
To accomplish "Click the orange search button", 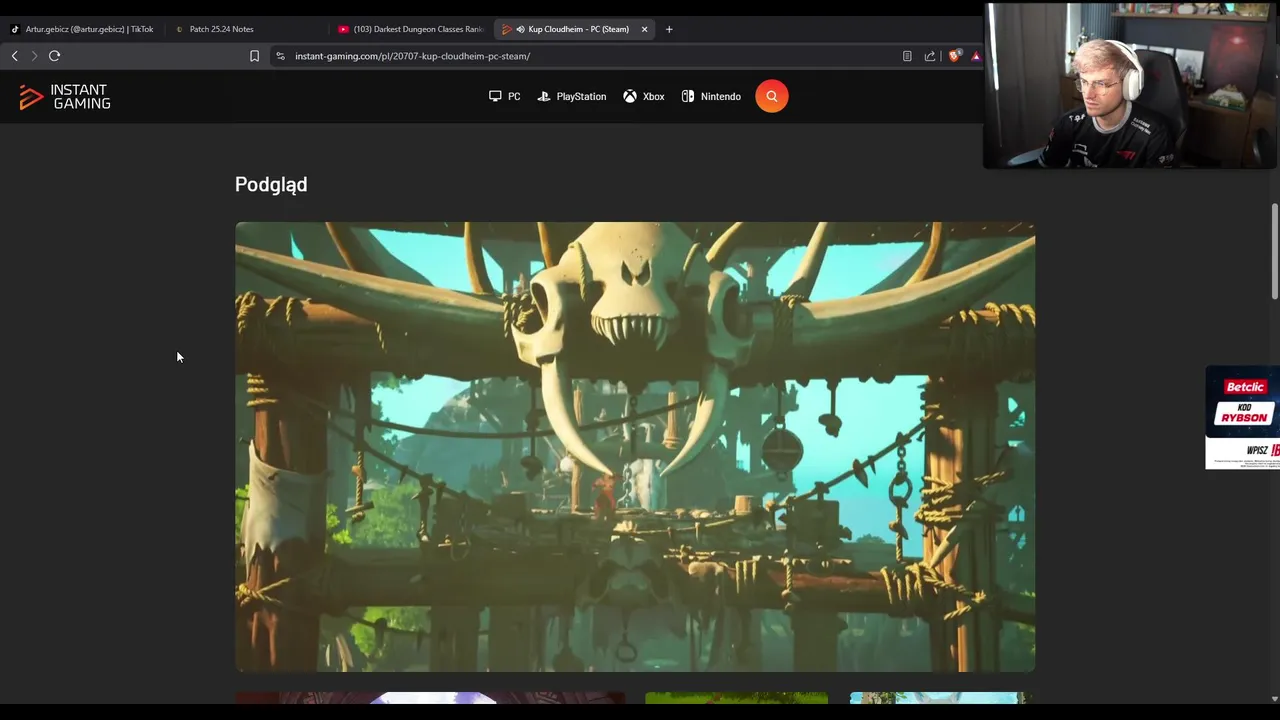I will 772,96.
